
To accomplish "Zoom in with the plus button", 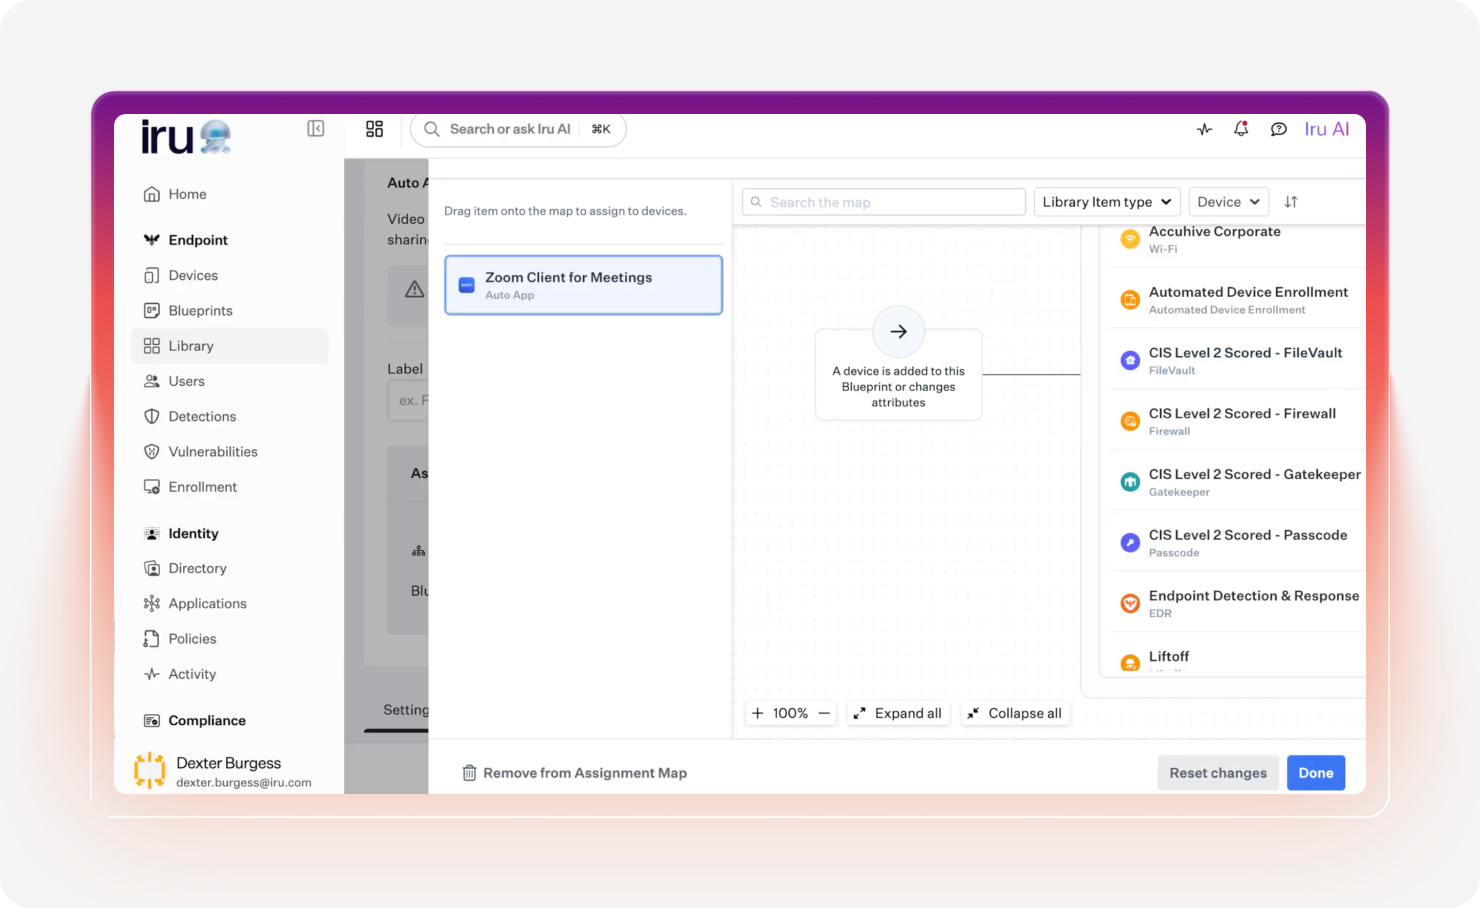I will pos(758,713).
